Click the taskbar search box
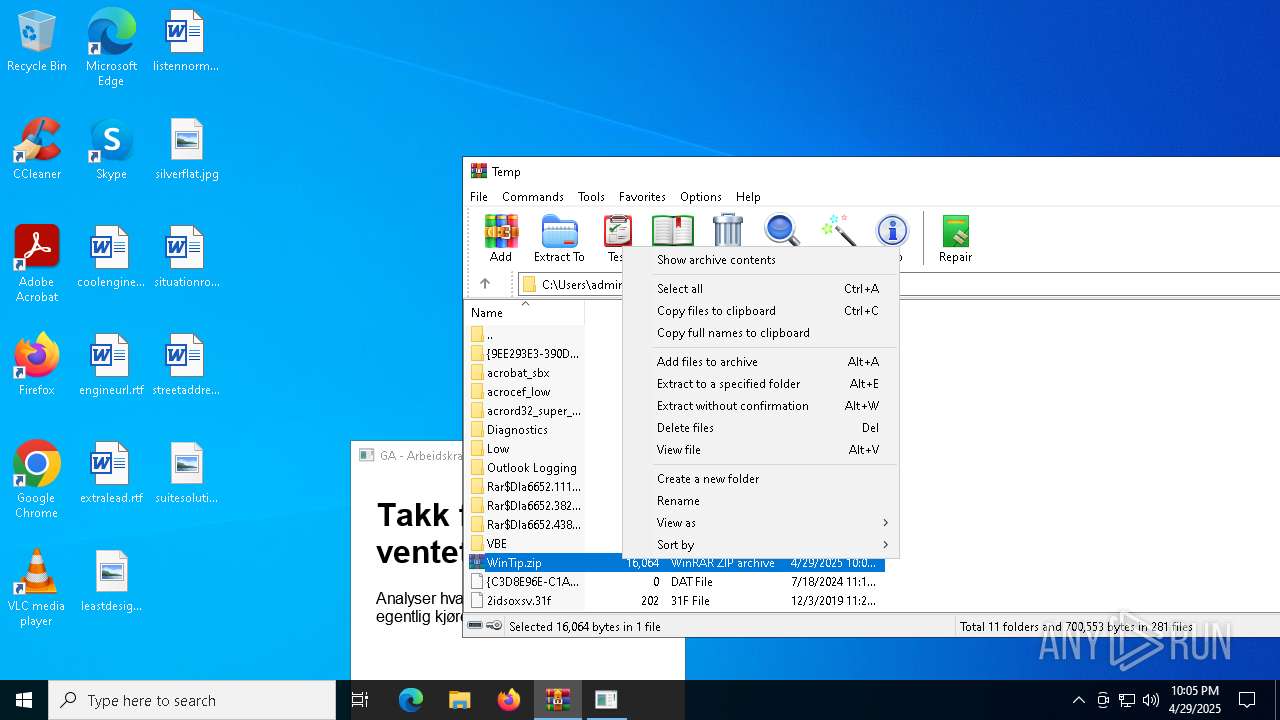Screen dimensions: 1280x720 click(x=192, y=700)
